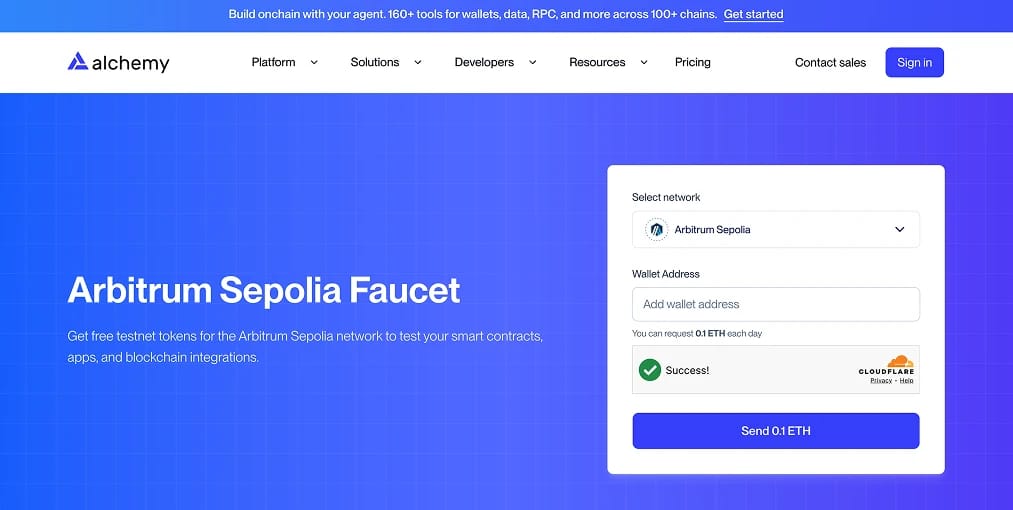
Task: Follow the Get started banner link
Action: (x=753, y=14)
